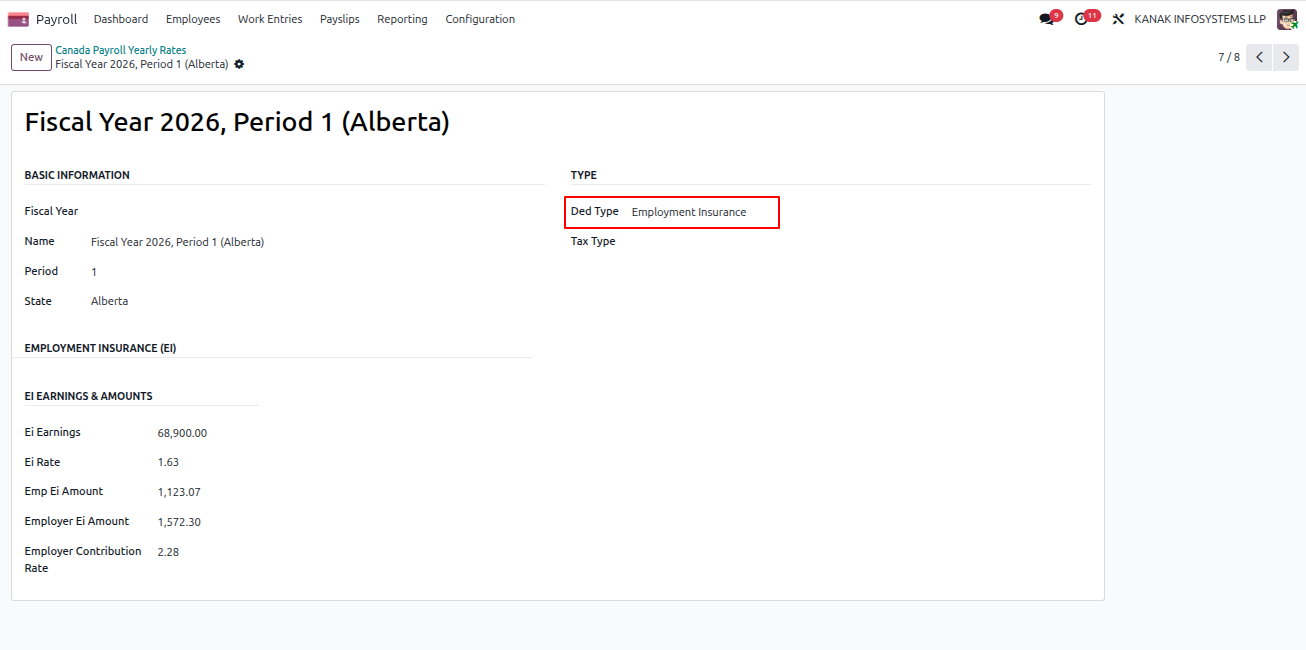This screenshot has height=650, width=1306.
Task: Open the user avatar menu
Action: click(x=1287, y=19)
